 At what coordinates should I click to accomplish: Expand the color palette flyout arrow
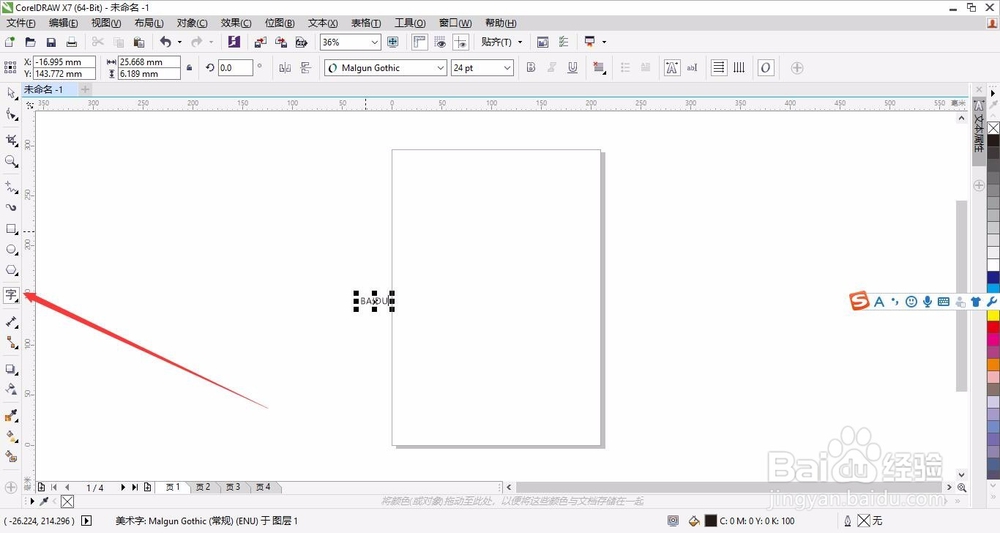pyautogui.click(x=992, y=93)
